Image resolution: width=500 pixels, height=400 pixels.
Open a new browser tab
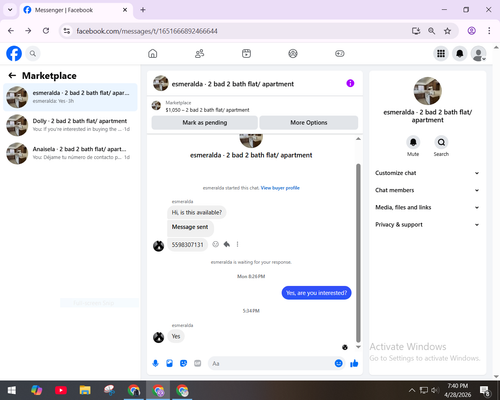(x=143, y=10)
